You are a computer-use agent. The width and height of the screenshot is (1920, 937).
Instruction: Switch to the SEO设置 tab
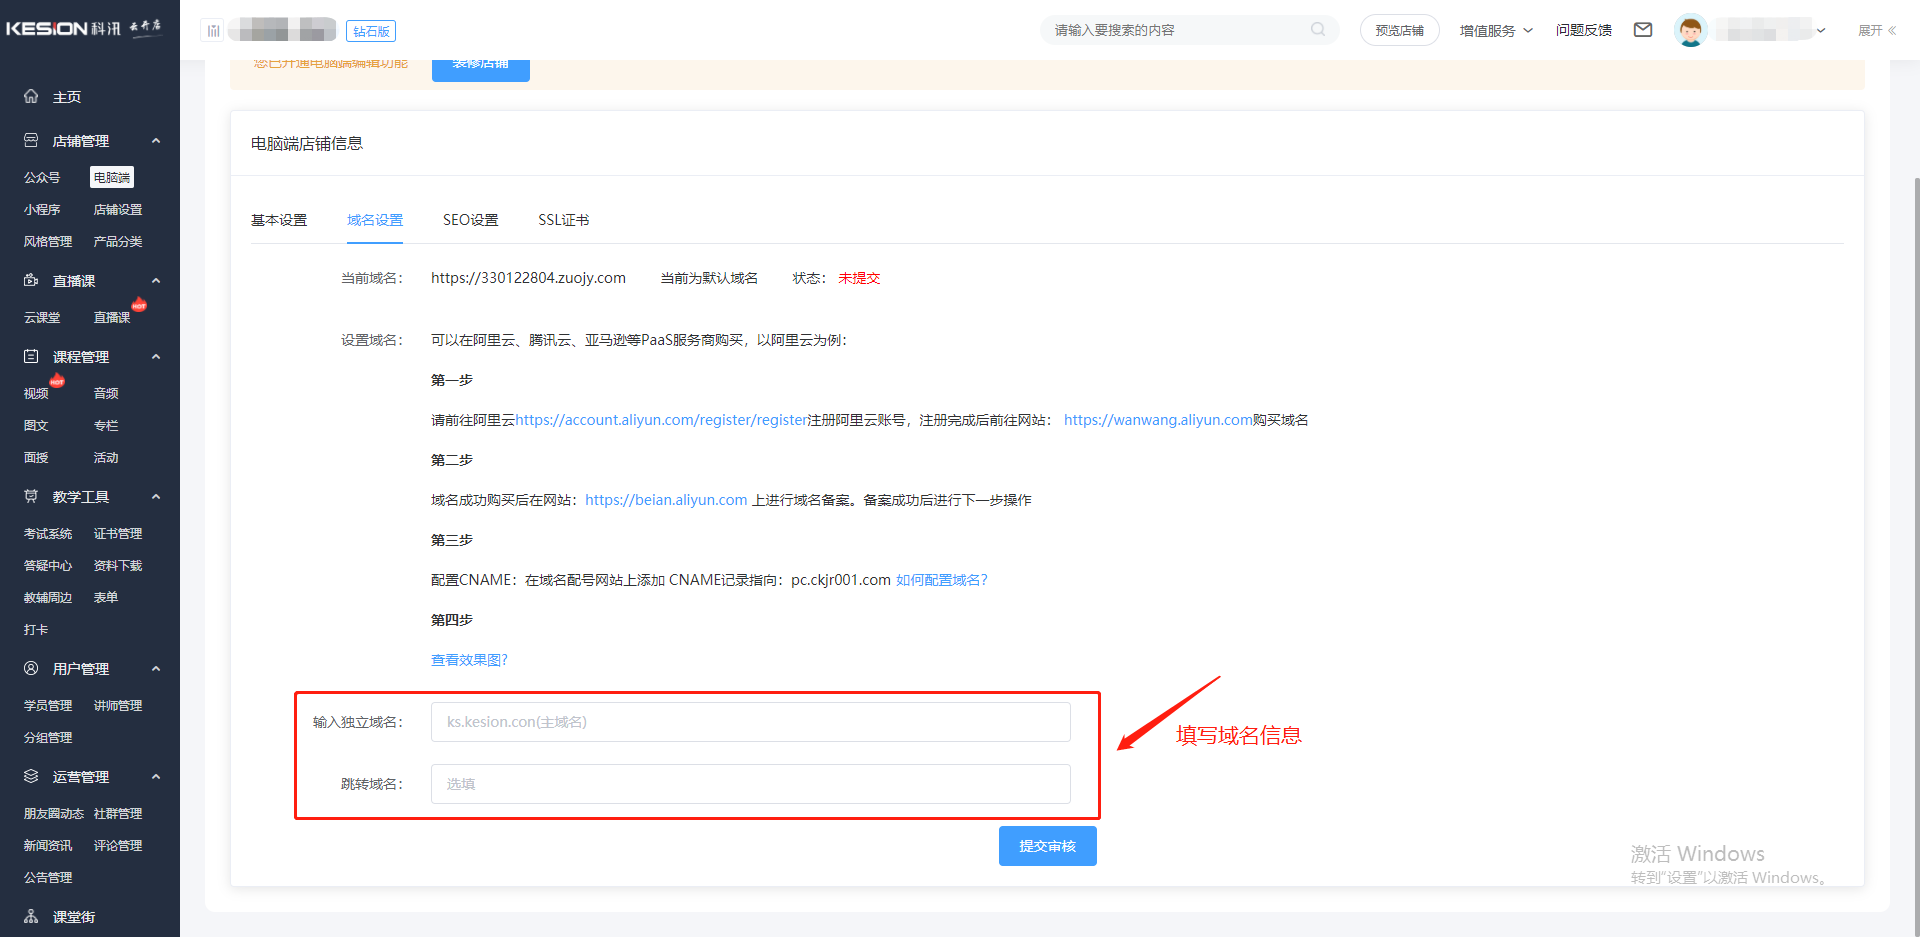470,220
